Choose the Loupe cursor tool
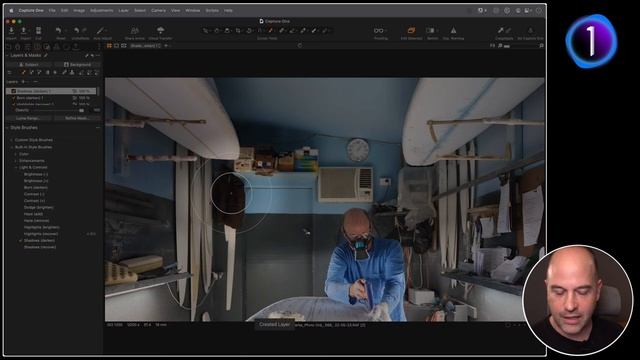The image size is (640, 360). click(227, 31)
